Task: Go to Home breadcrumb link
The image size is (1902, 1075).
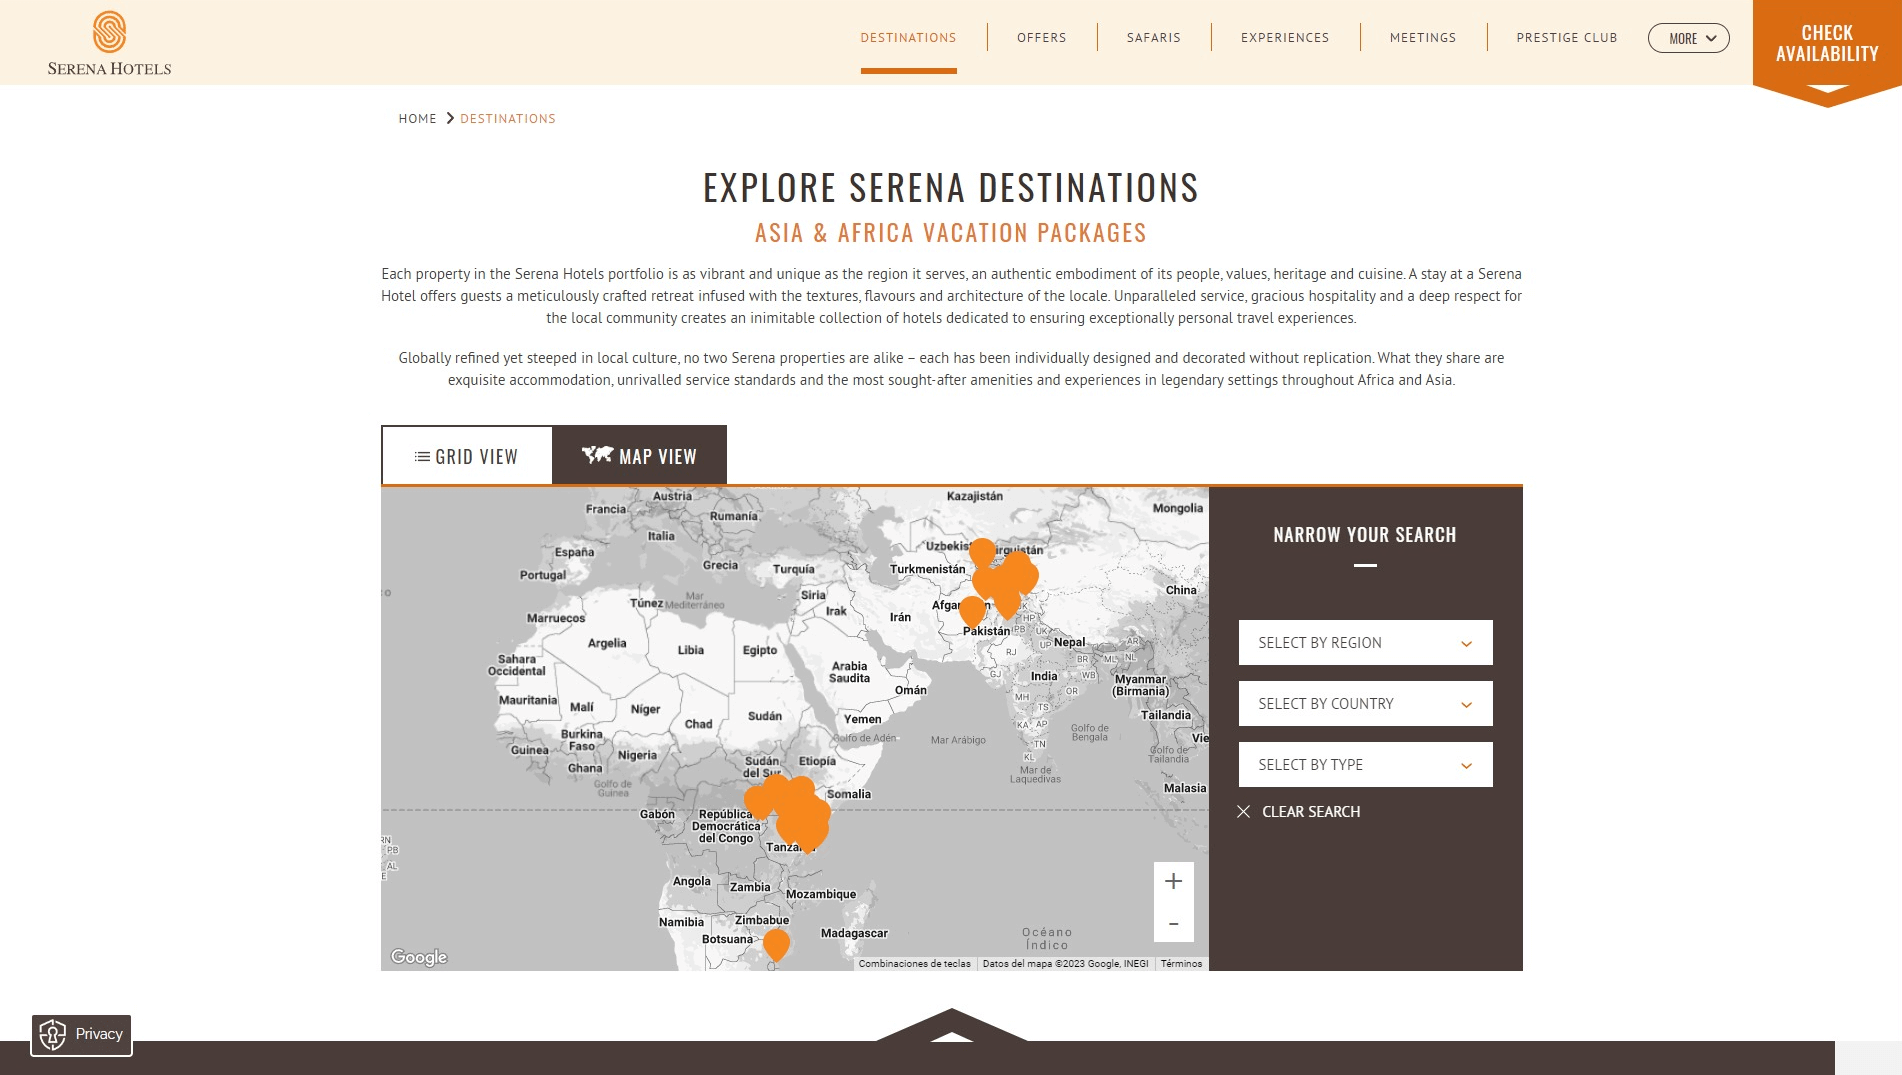Action: pos(417,119)
